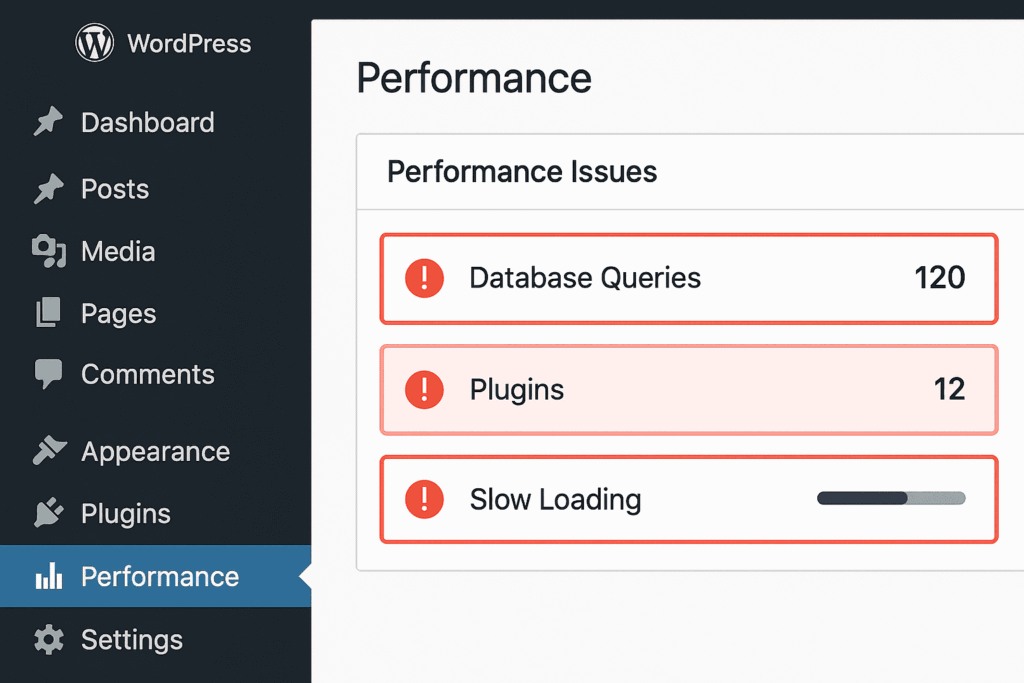Click the Comments speech bubble icon

pyautogui.click(x=47, y=374)
